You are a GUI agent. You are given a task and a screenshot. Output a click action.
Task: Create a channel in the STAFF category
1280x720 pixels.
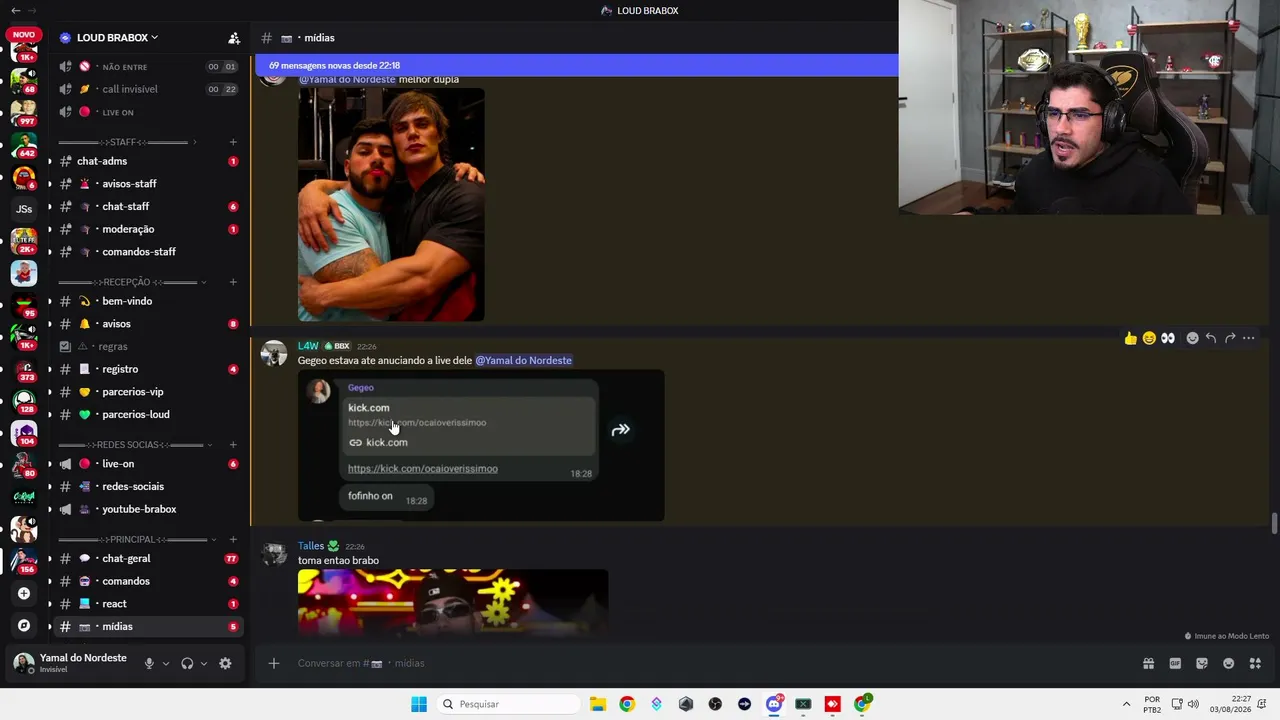point(233,142)
